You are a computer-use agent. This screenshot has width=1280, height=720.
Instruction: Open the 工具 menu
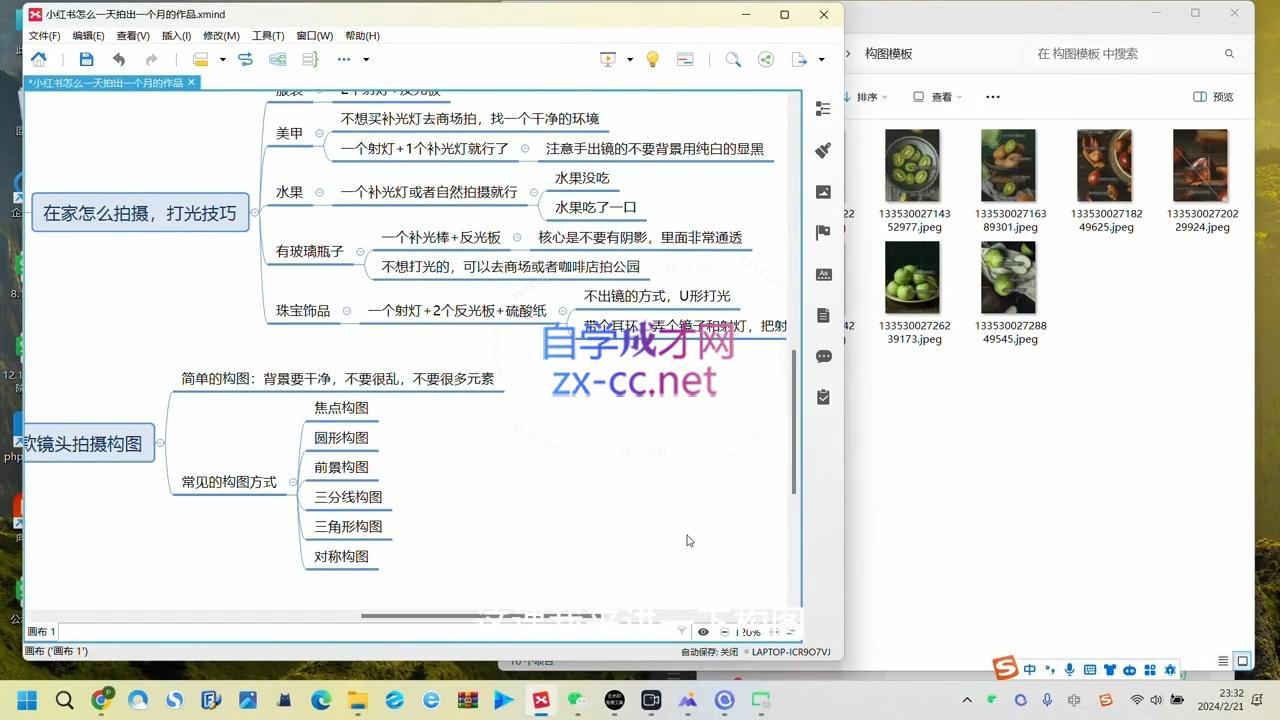[266, 35]
